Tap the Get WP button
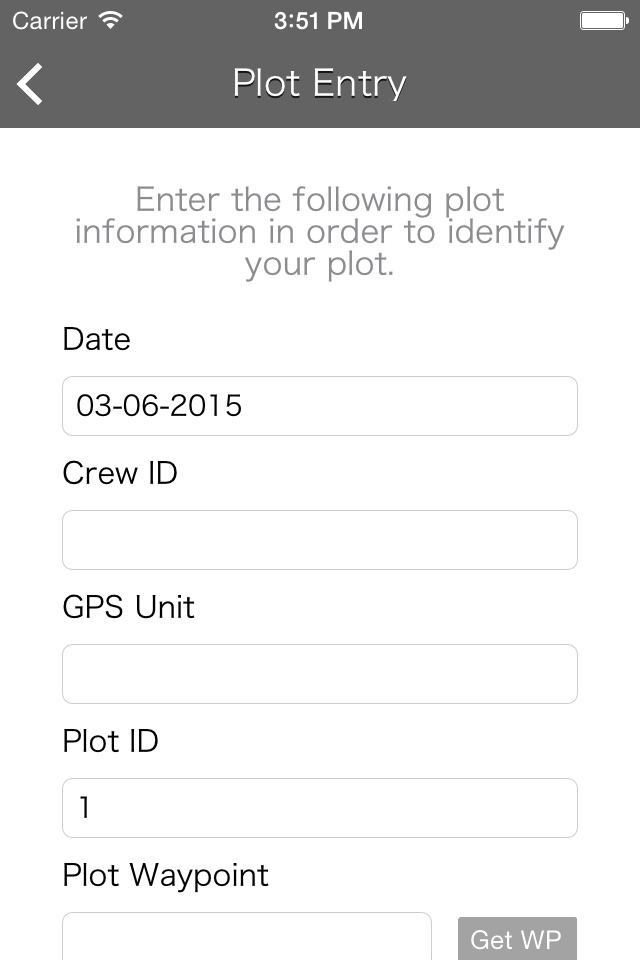640x960 pixels. (518, 939)
